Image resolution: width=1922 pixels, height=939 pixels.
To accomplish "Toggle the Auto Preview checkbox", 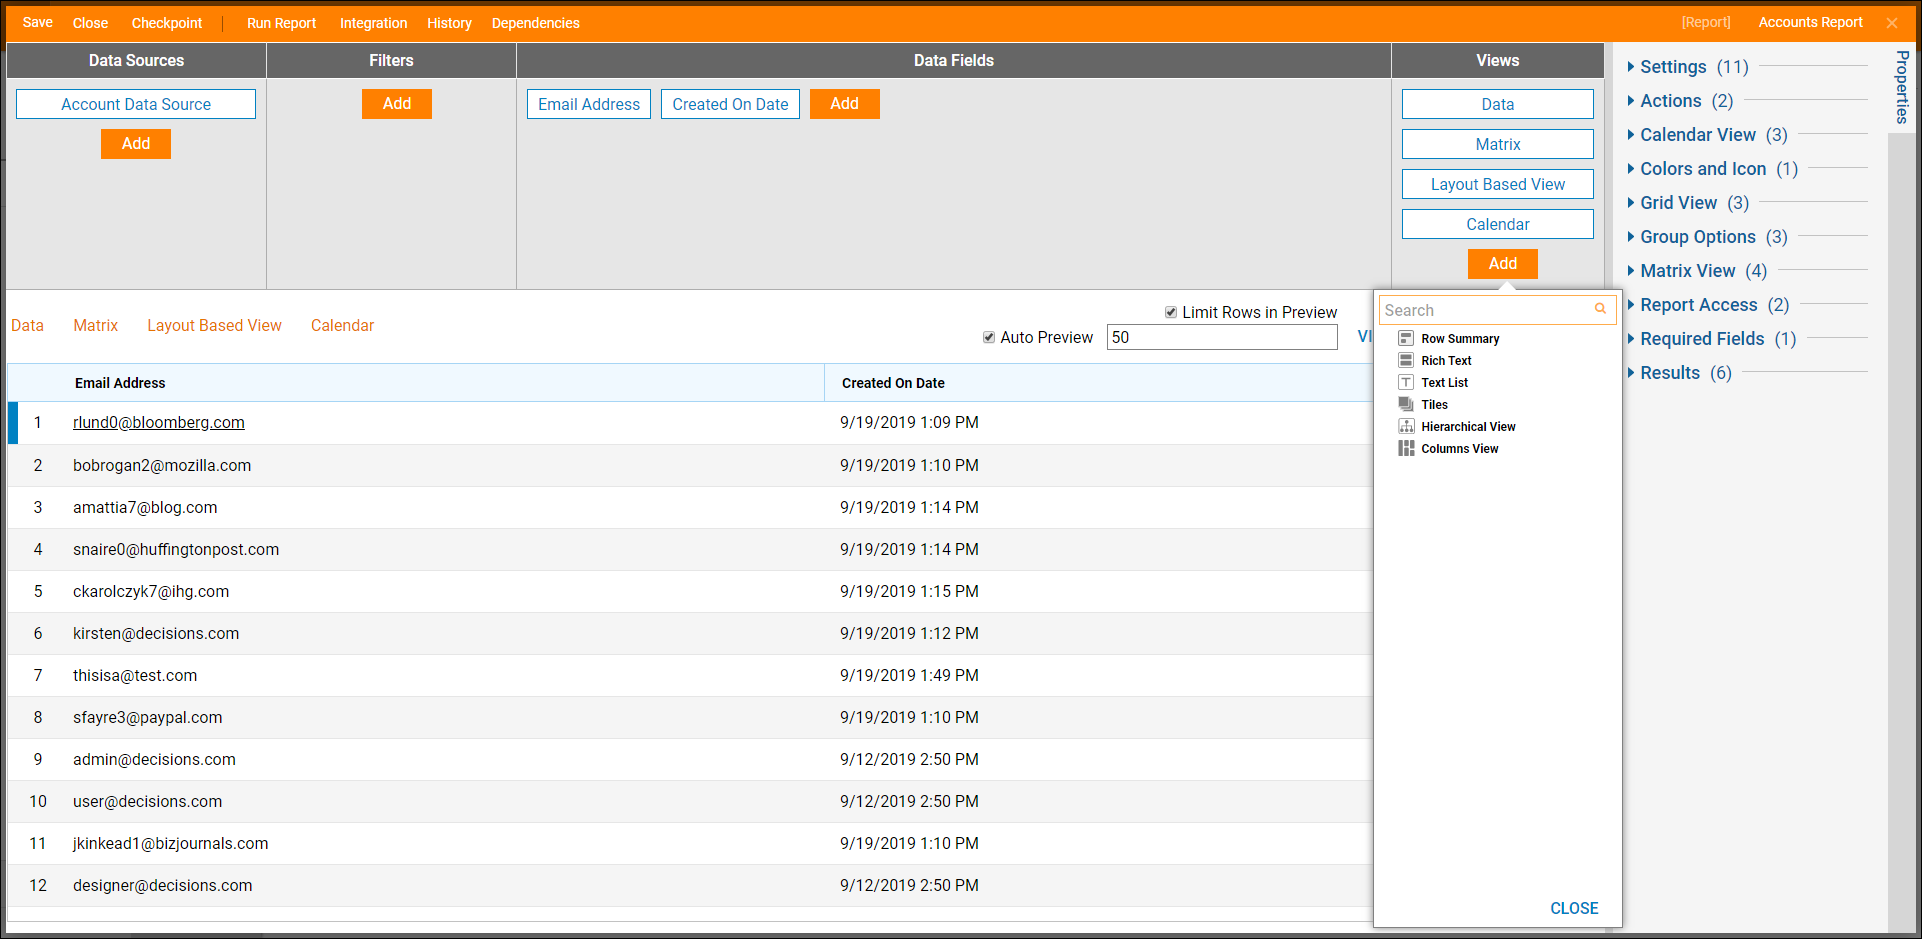I will (x=989, y=337).
